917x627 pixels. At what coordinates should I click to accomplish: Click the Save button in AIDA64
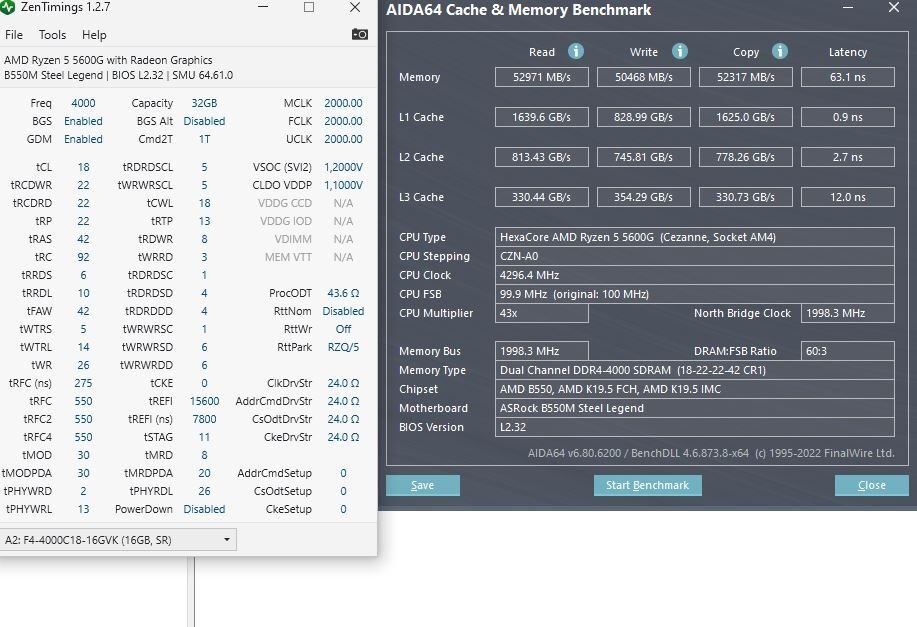423,485
